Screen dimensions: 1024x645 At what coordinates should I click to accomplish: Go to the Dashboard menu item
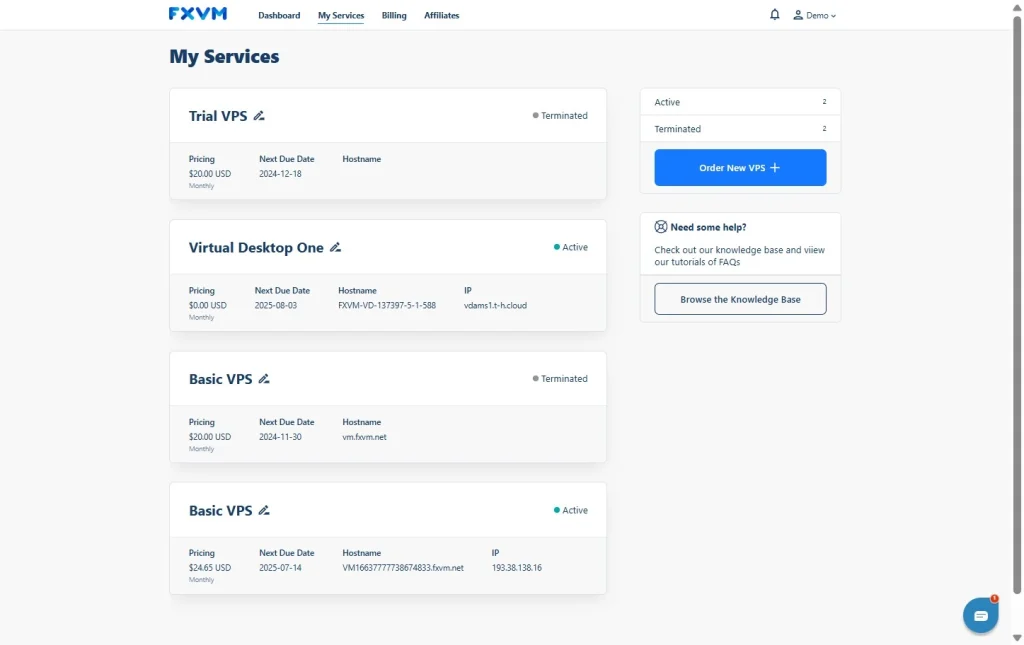click(279, 15)
